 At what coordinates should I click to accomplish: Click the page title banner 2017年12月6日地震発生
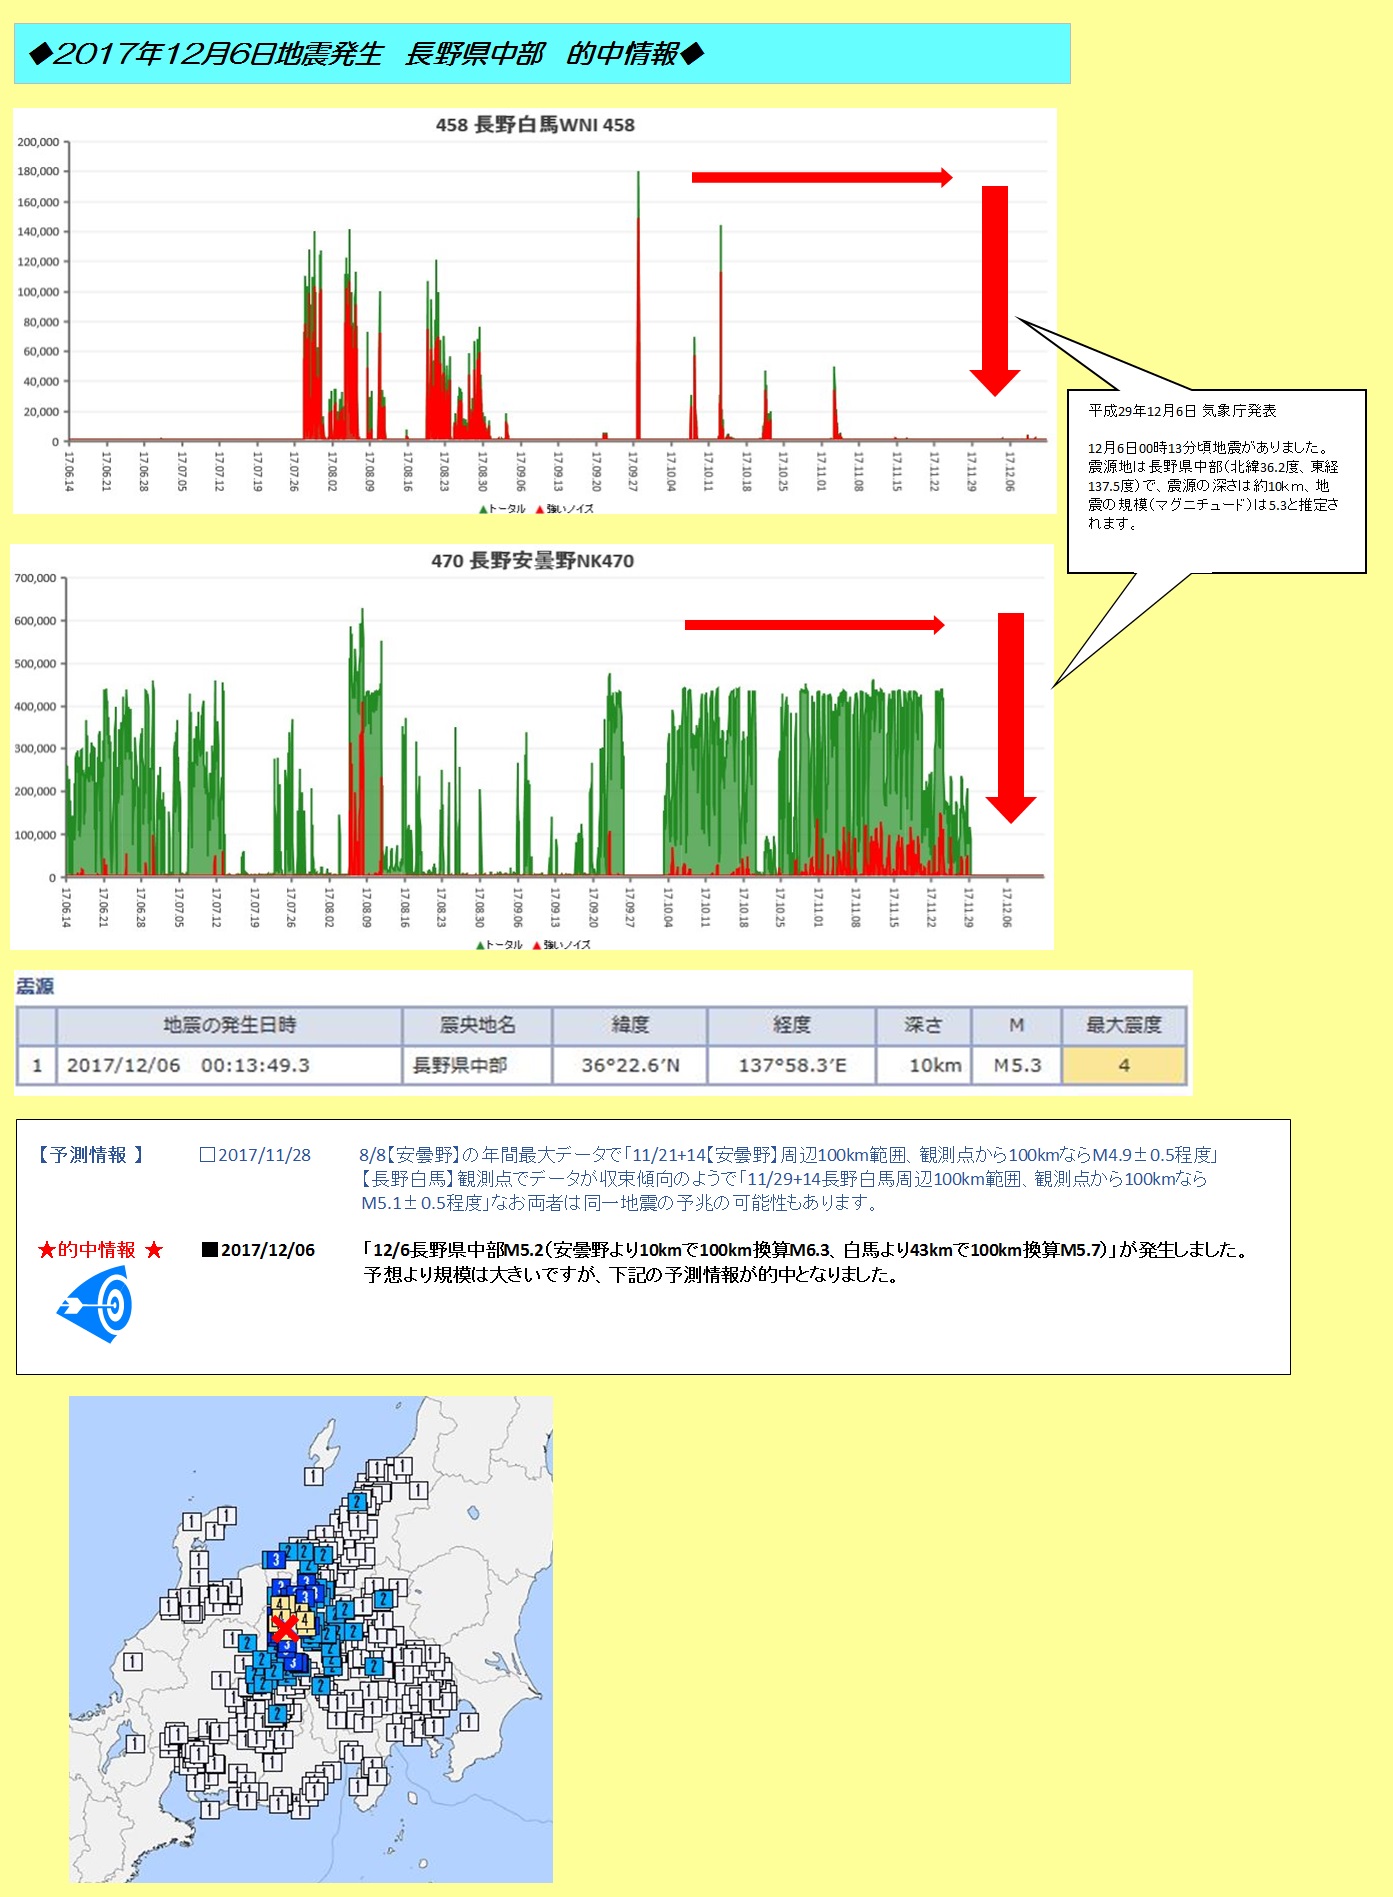tap(542, 54)
